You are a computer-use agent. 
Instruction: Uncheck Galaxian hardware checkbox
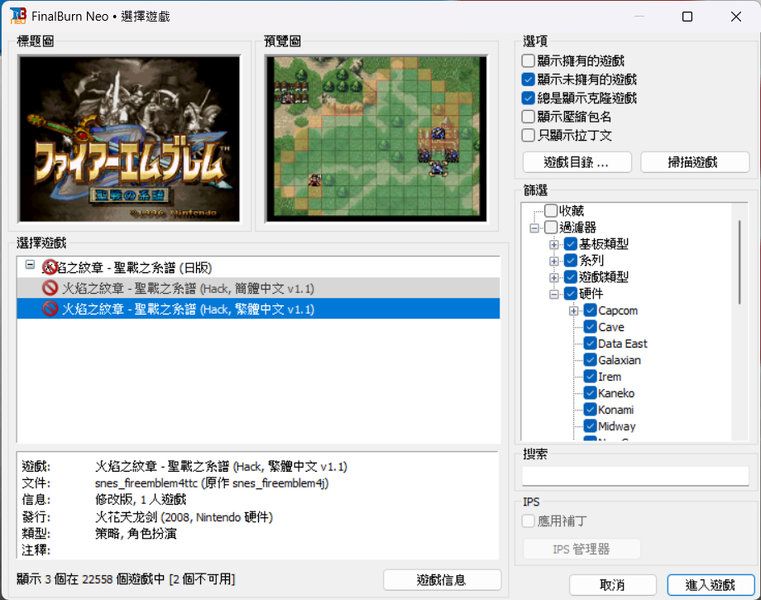tap(590, 360)
